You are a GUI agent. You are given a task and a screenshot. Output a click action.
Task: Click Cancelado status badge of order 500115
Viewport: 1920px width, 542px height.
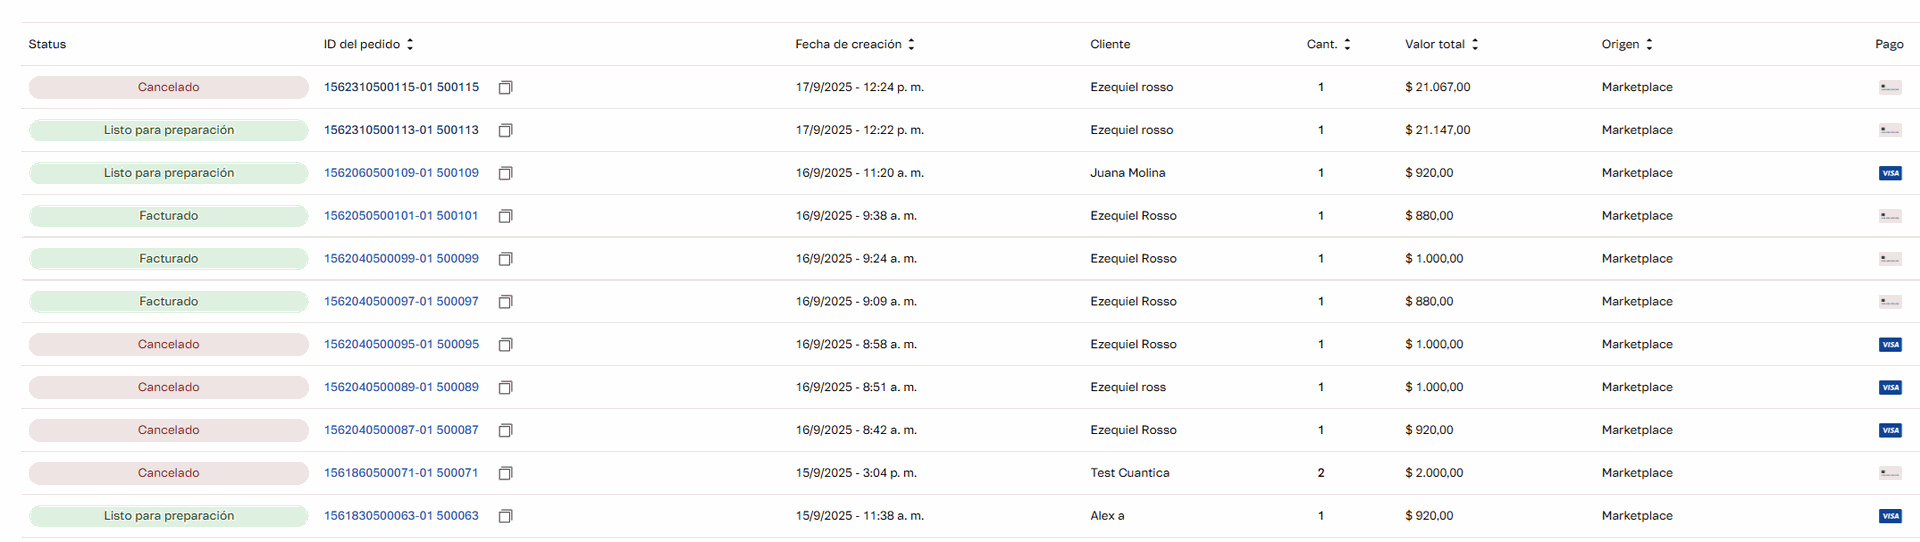click(168, 87)
